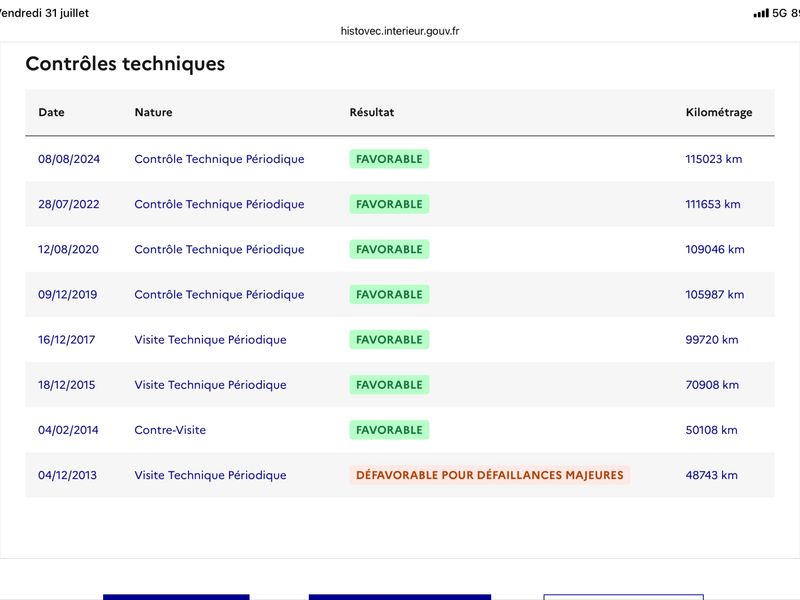Click the Contre-Visite entry

pyautogui.click(x=170, y=430)
